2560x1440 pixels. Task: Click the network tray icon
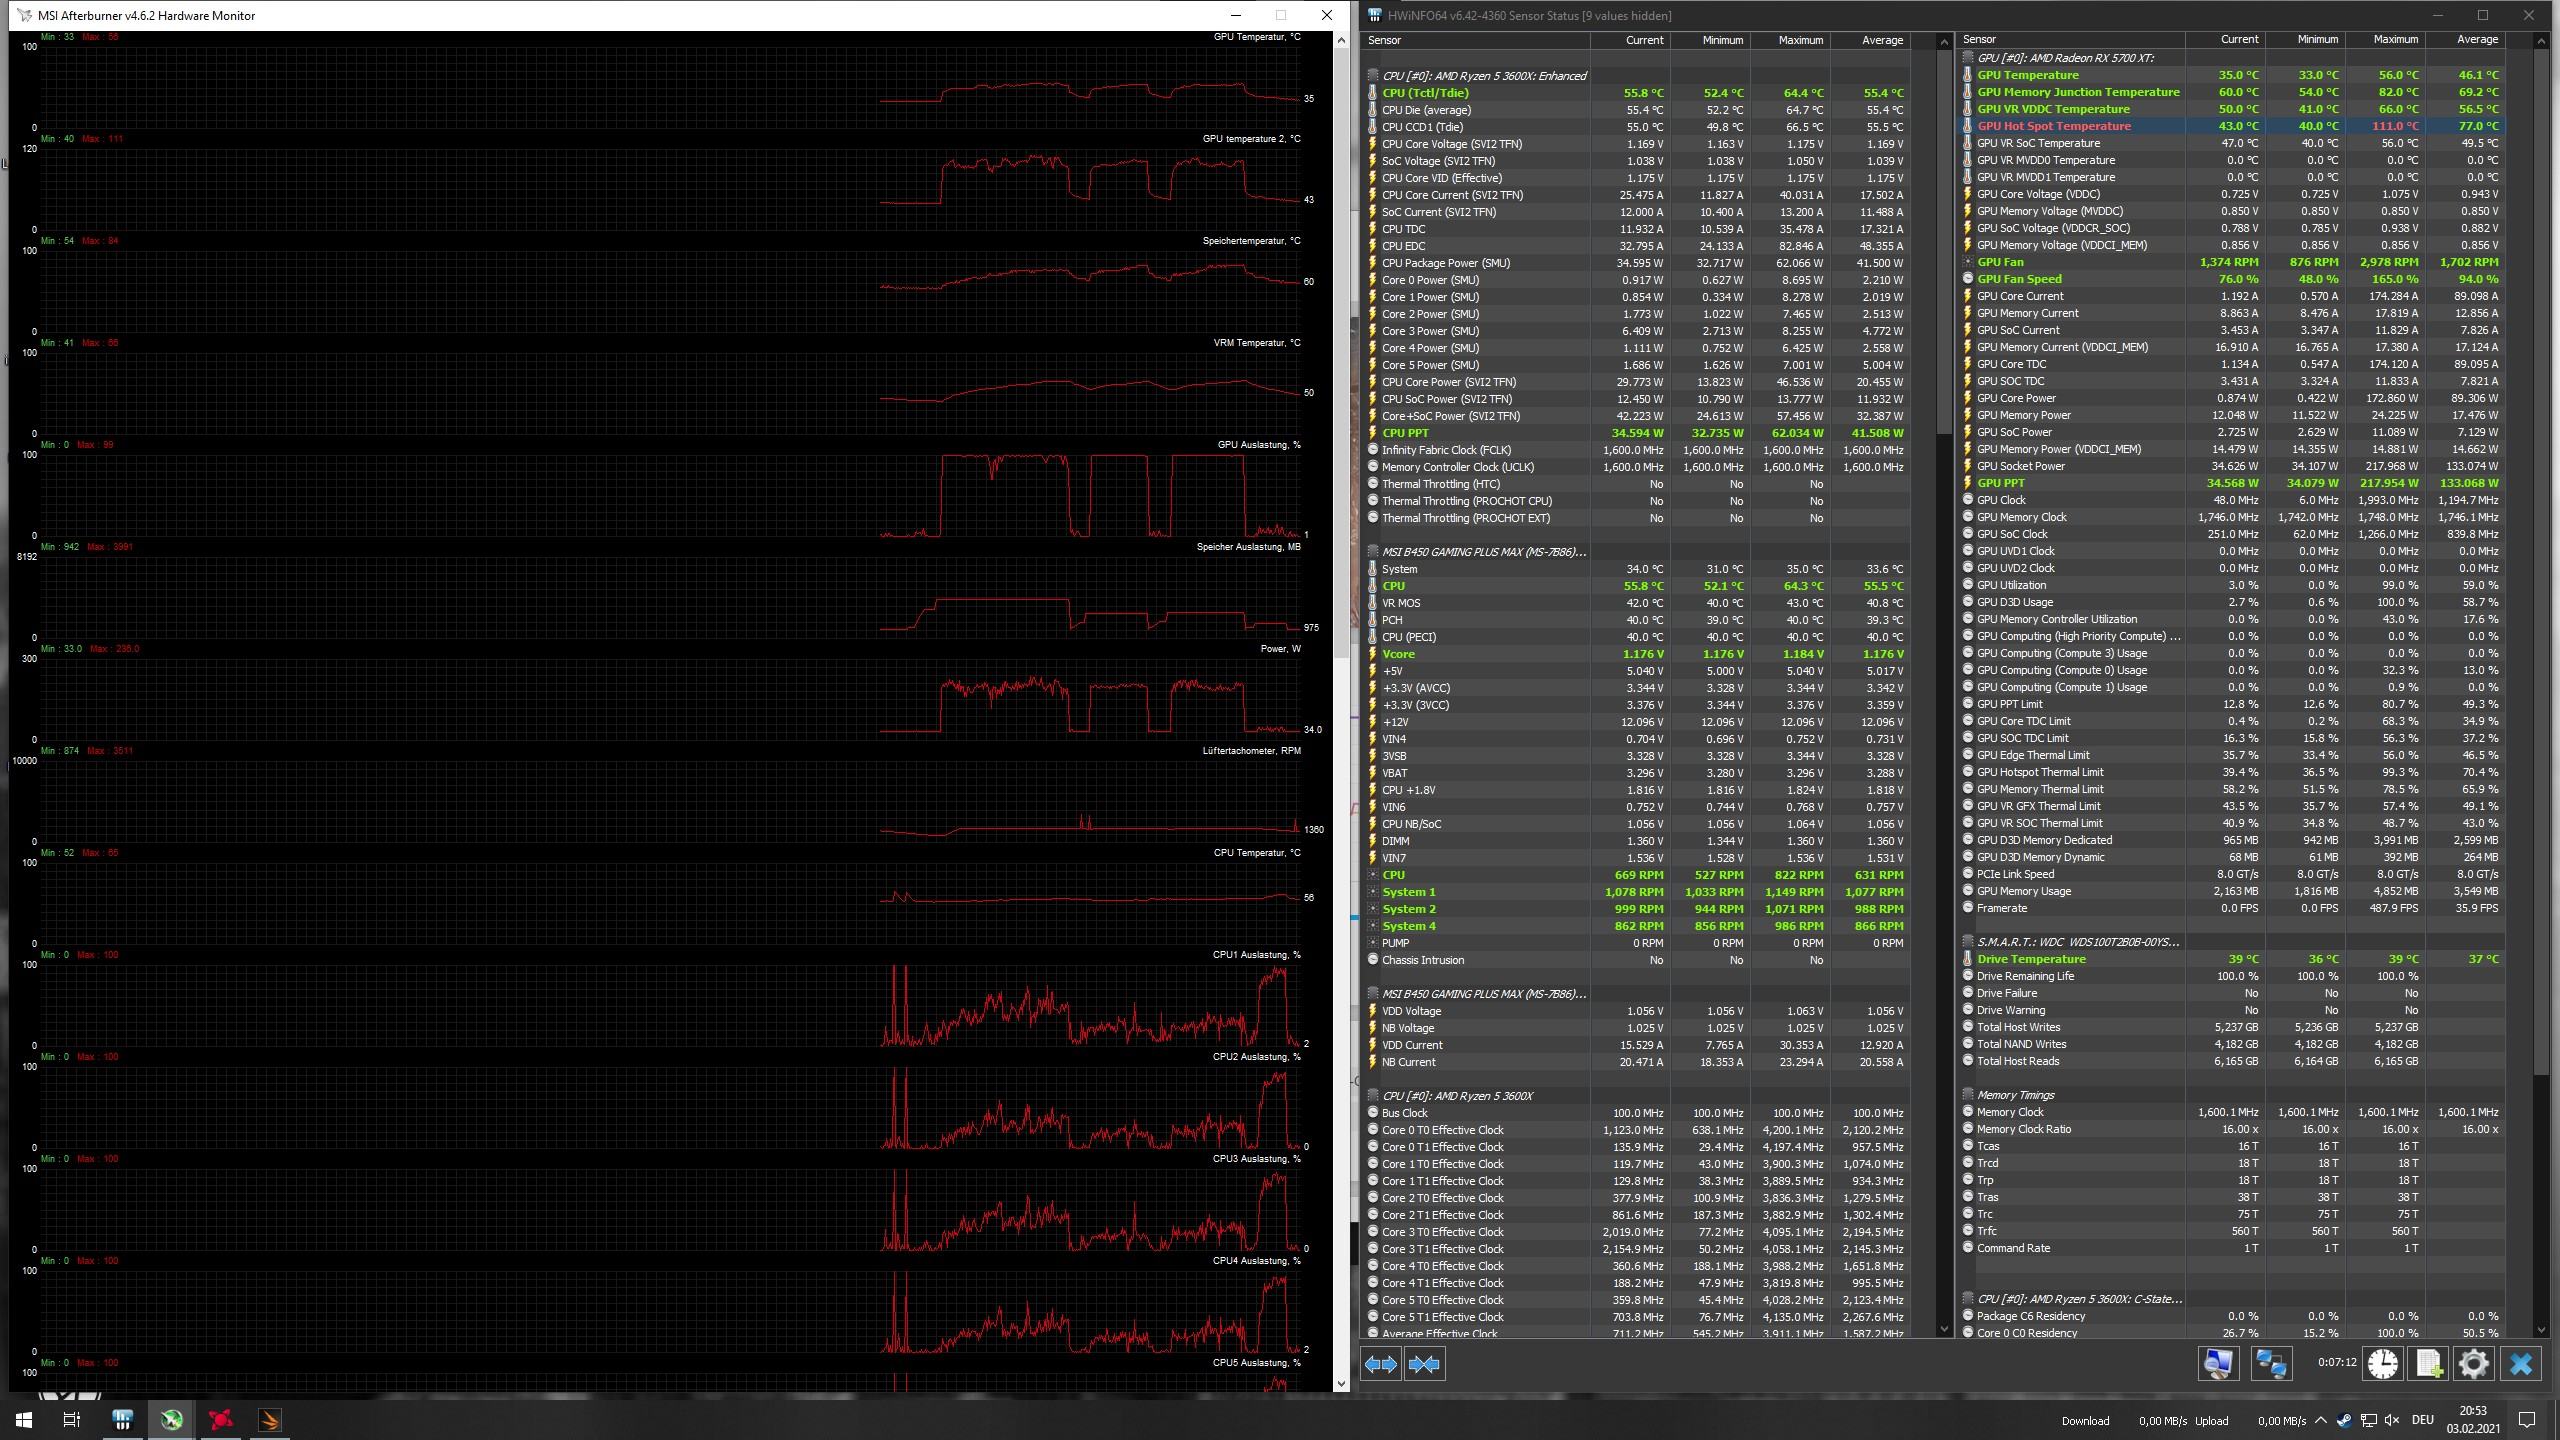click(2369, 1420)
